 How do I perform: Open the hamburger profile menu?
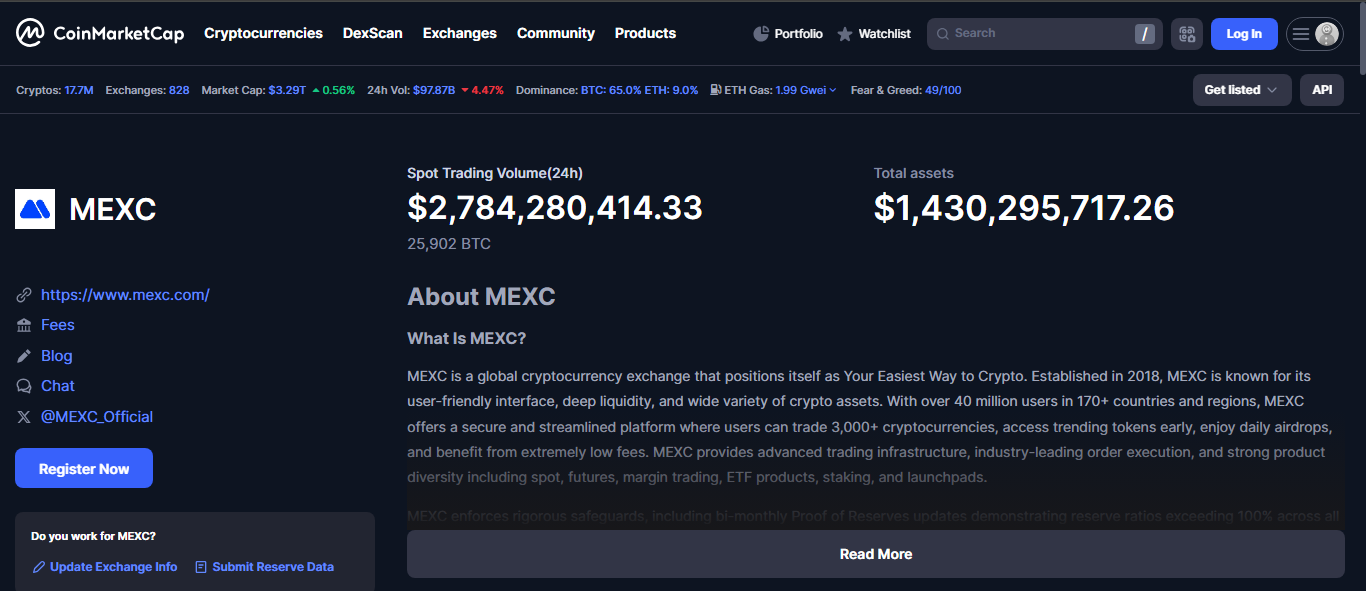[x=1300, y=34]
